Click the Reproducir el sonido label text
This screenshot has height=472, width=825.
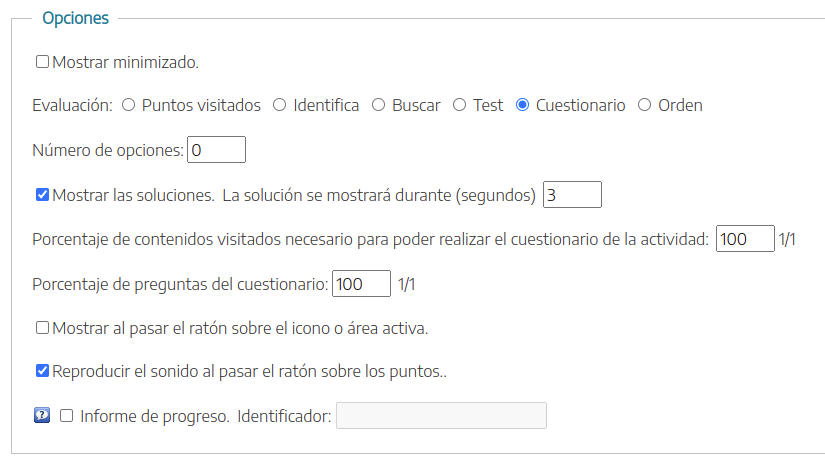click(249, 371)
